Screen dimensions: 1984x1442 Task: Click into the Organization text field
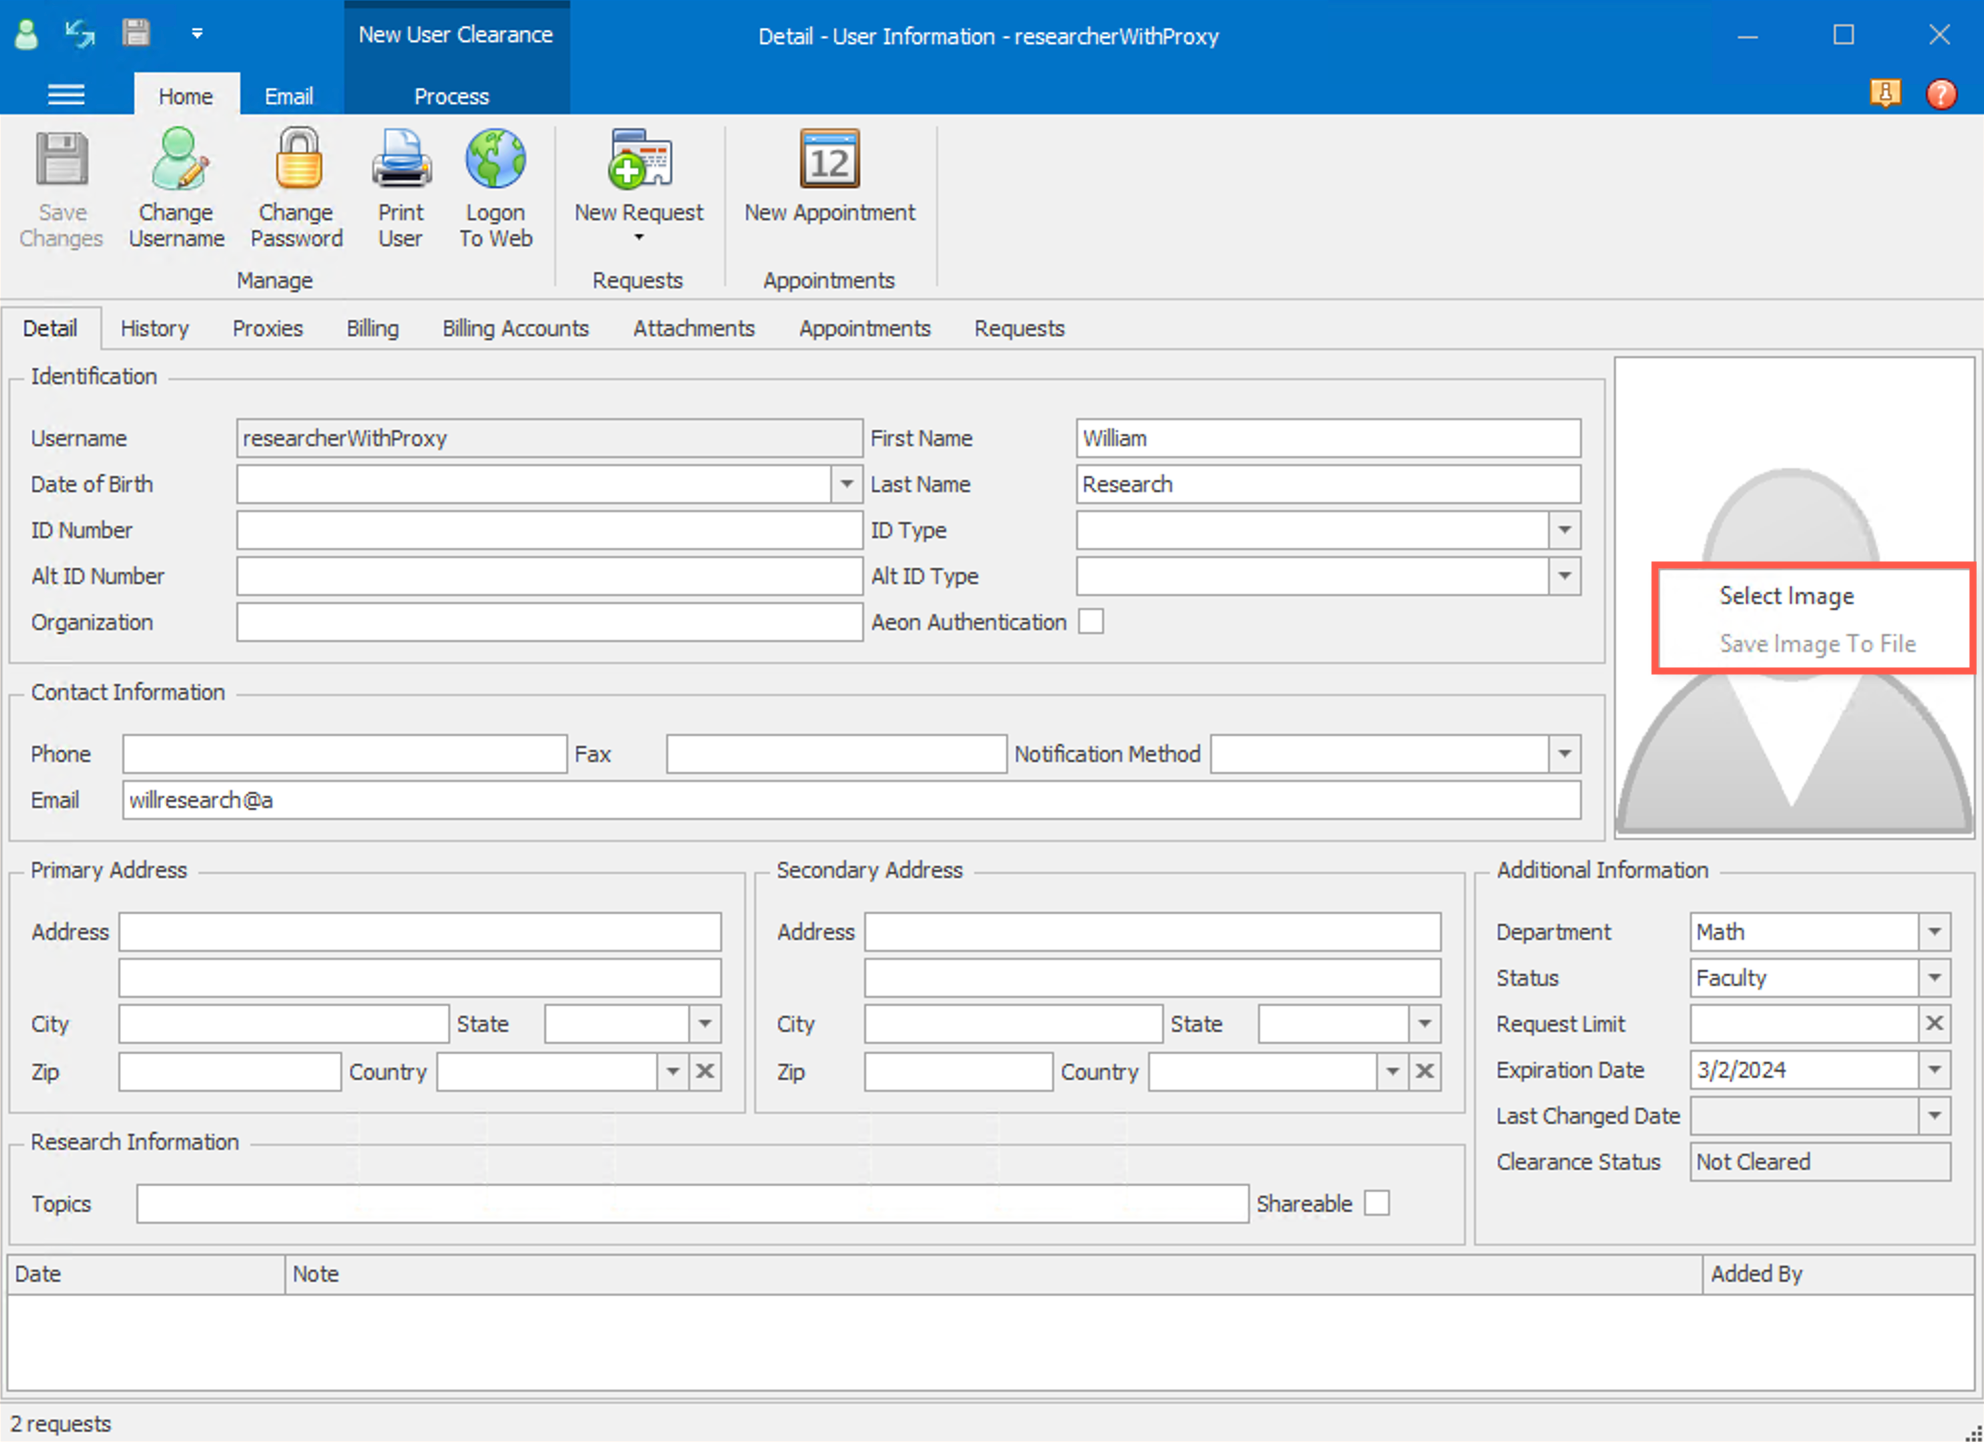click(549, 622)
